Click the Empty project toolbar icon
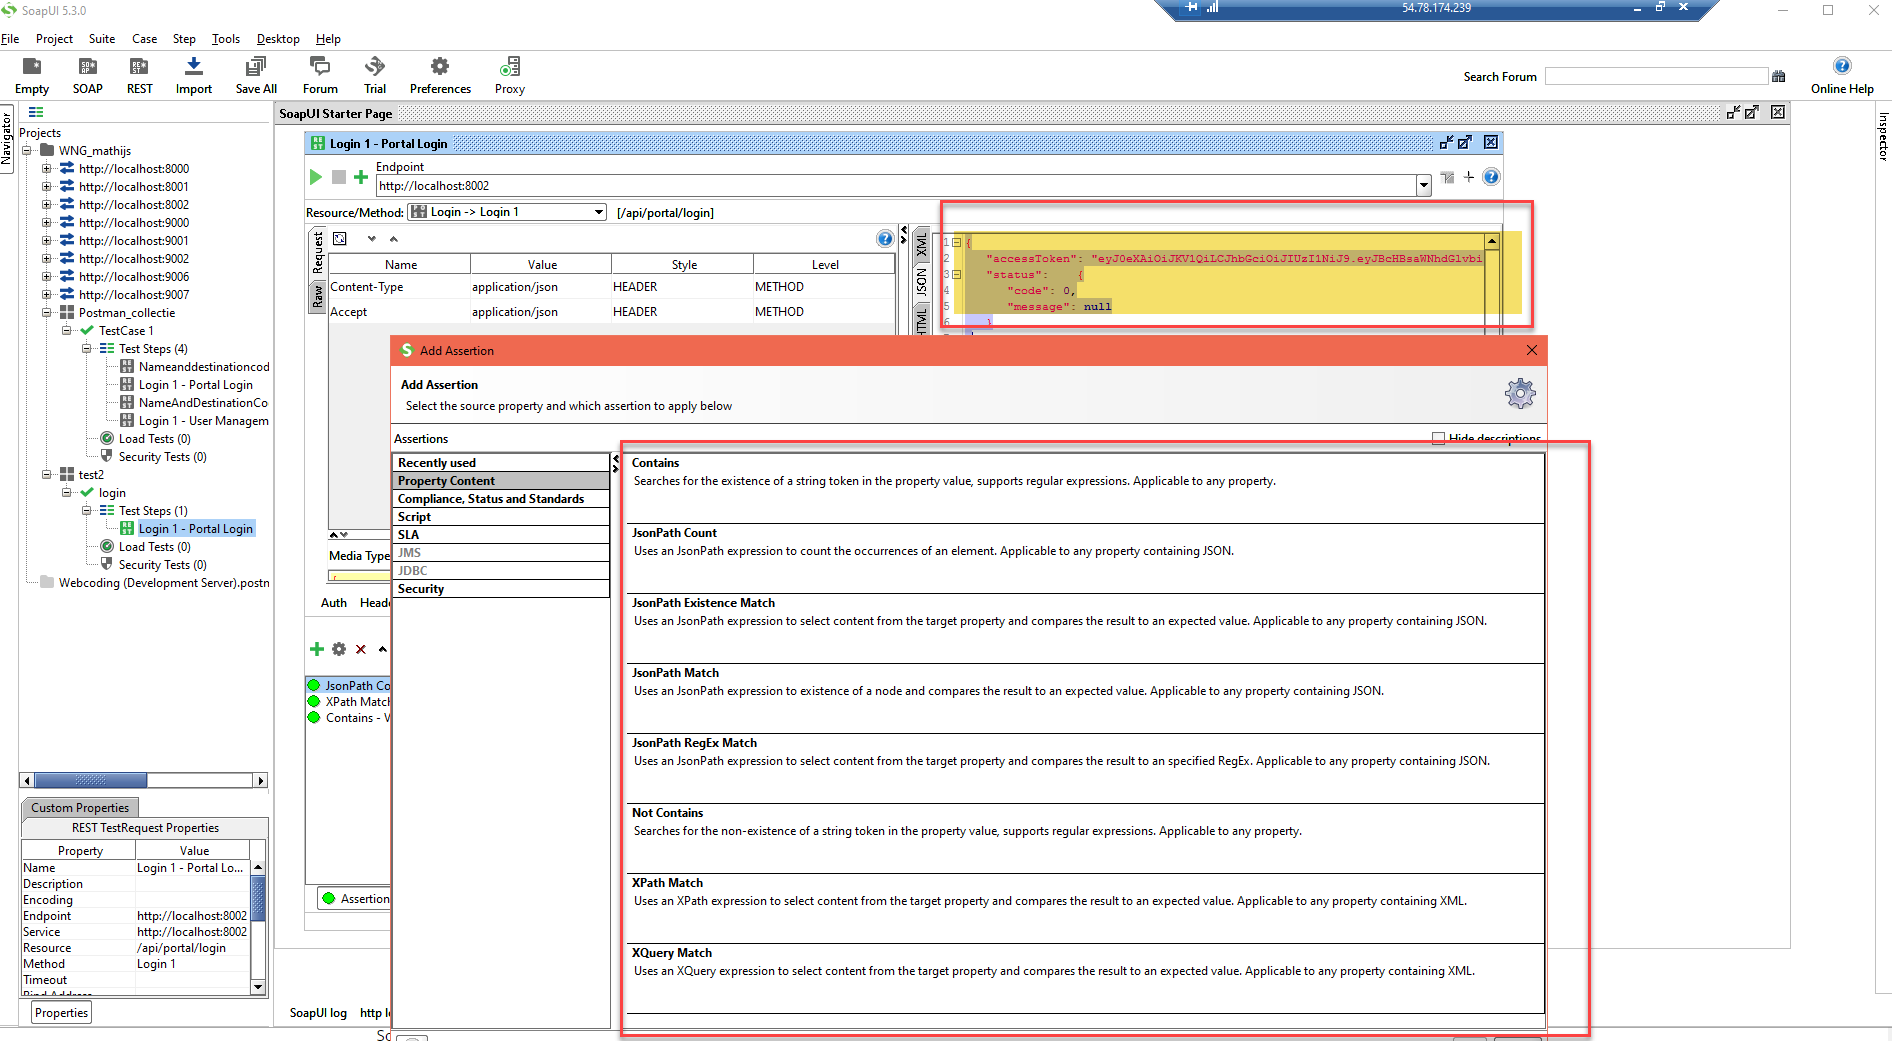1892x1041 pixels. point(32,67)
